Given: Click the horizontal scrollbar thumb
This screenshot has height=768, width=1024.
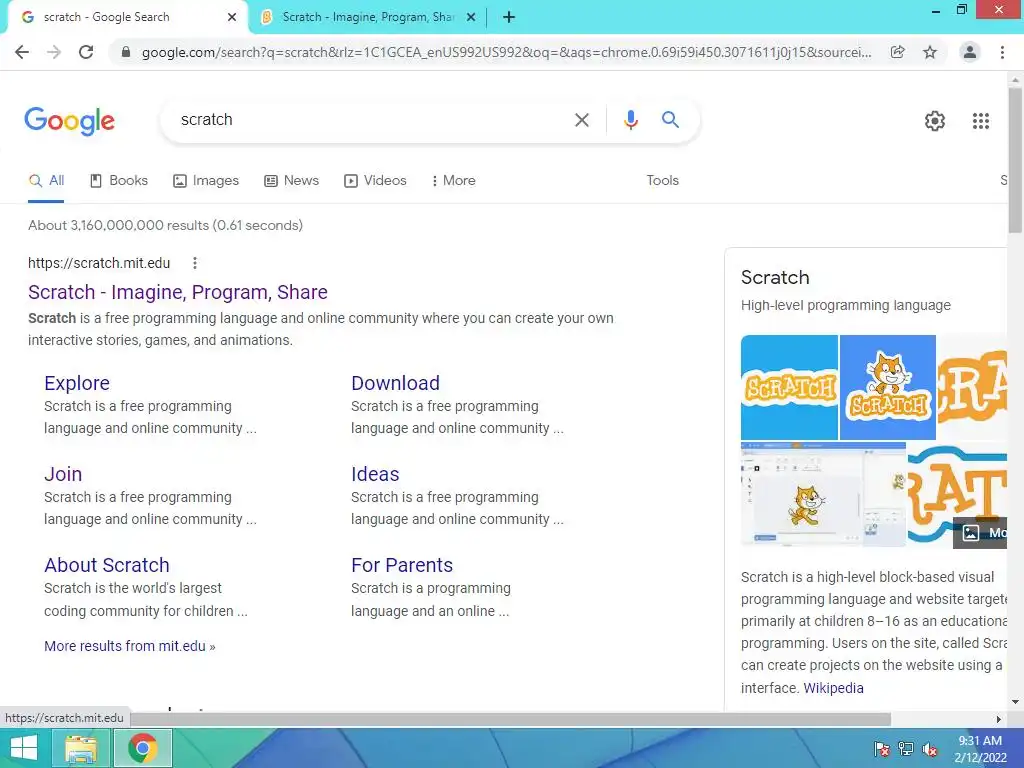Looking at the screenshot, I should [509, 719].
